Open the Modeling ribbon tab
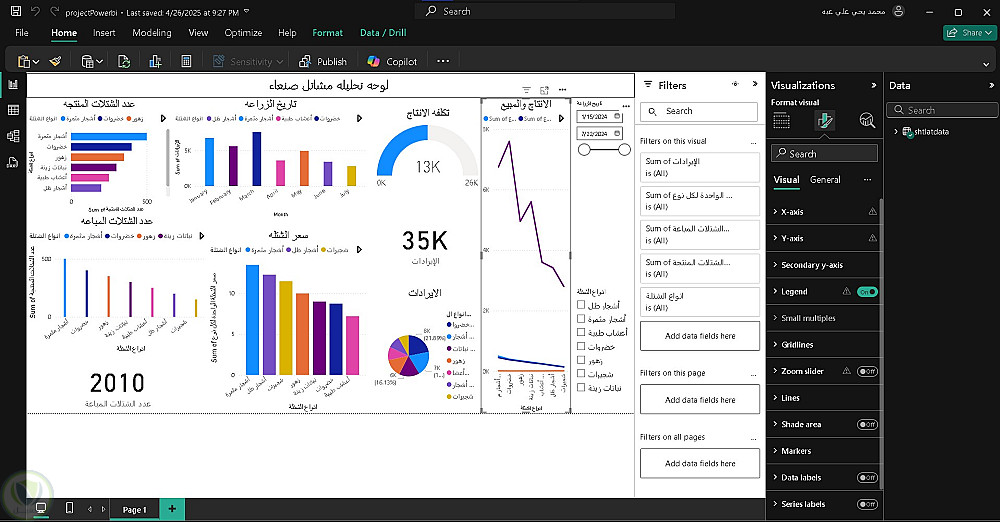 click(152, 33)
